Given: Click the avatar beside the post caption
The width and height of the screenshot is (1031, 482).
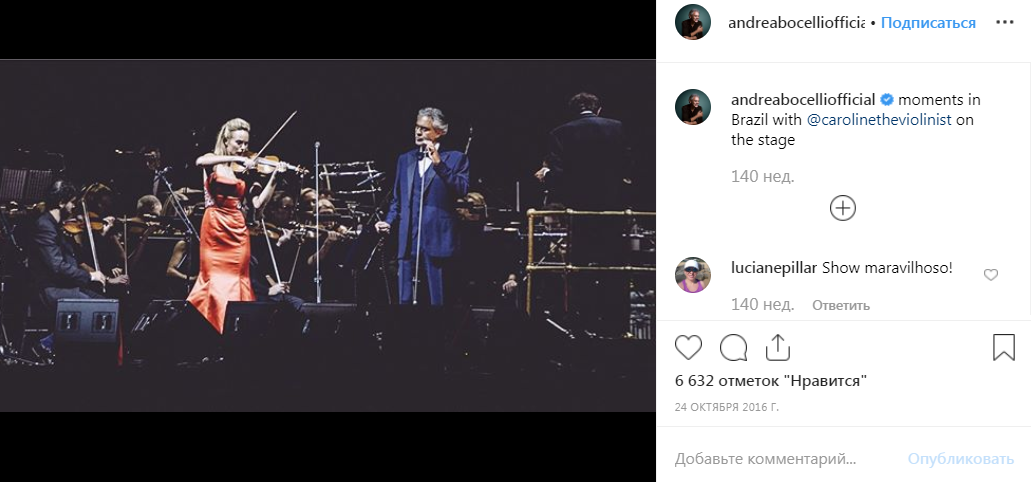Looking at the screenshot, I should point(693,107).
